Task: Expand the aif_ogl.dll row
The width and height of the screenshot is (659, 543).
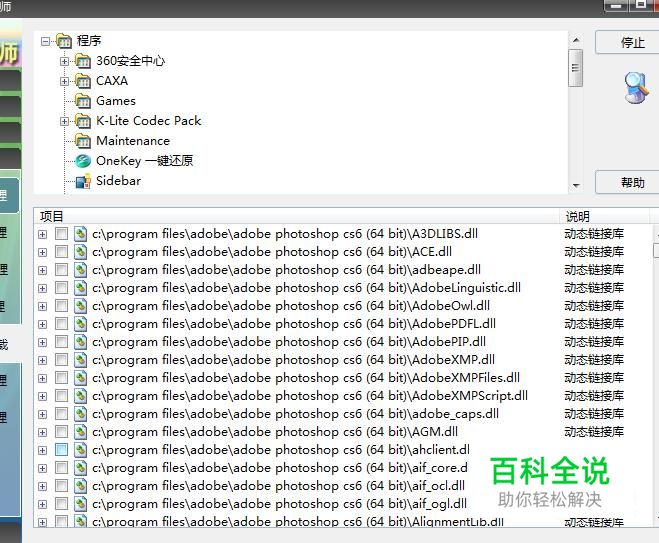Action: (42, 504)
